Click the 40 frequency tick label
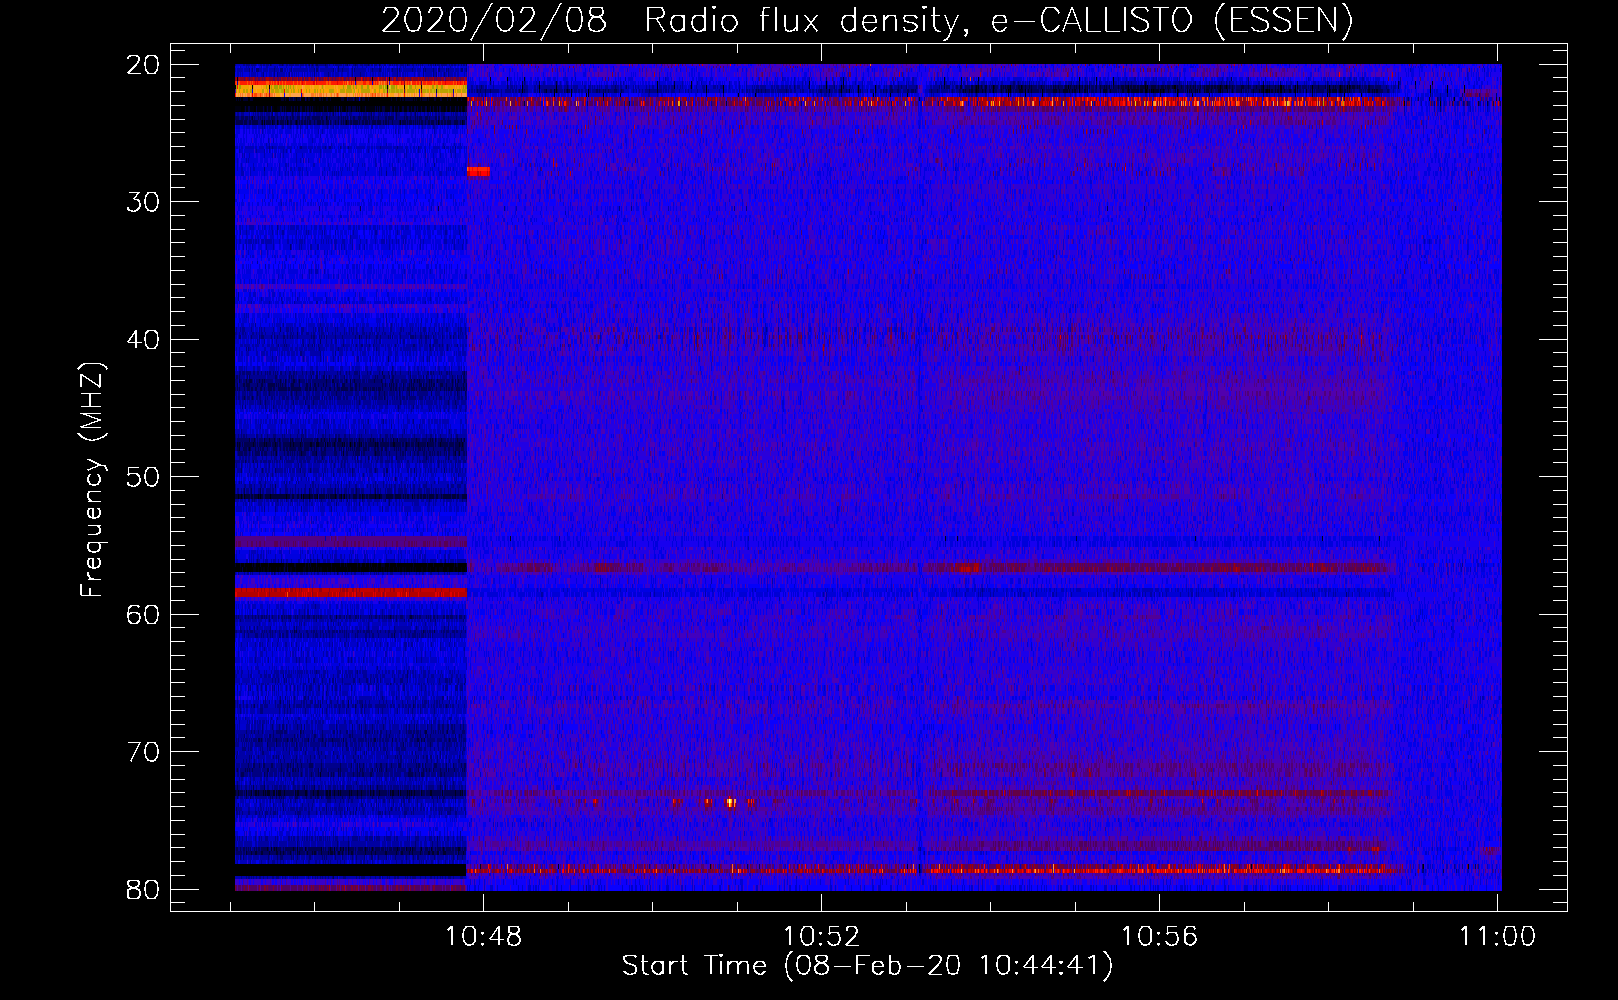 [143, 340]
